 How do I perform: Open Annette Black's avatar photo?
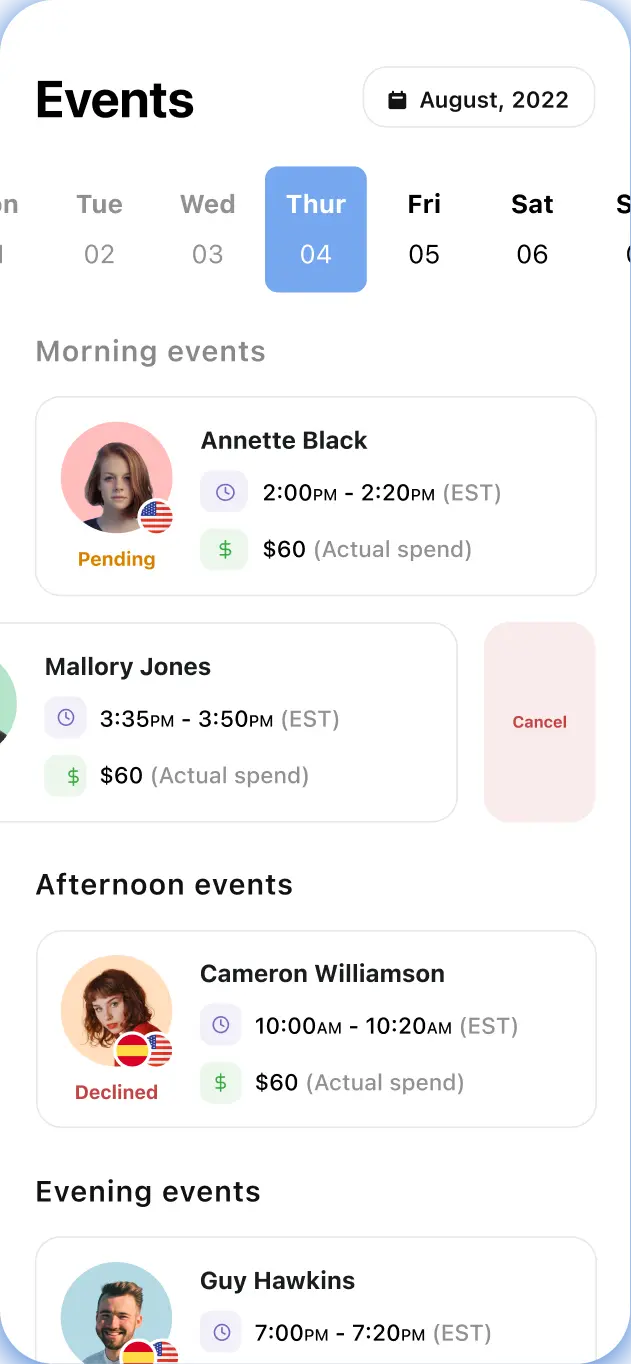pyautogui.click(x=116, y=477)
